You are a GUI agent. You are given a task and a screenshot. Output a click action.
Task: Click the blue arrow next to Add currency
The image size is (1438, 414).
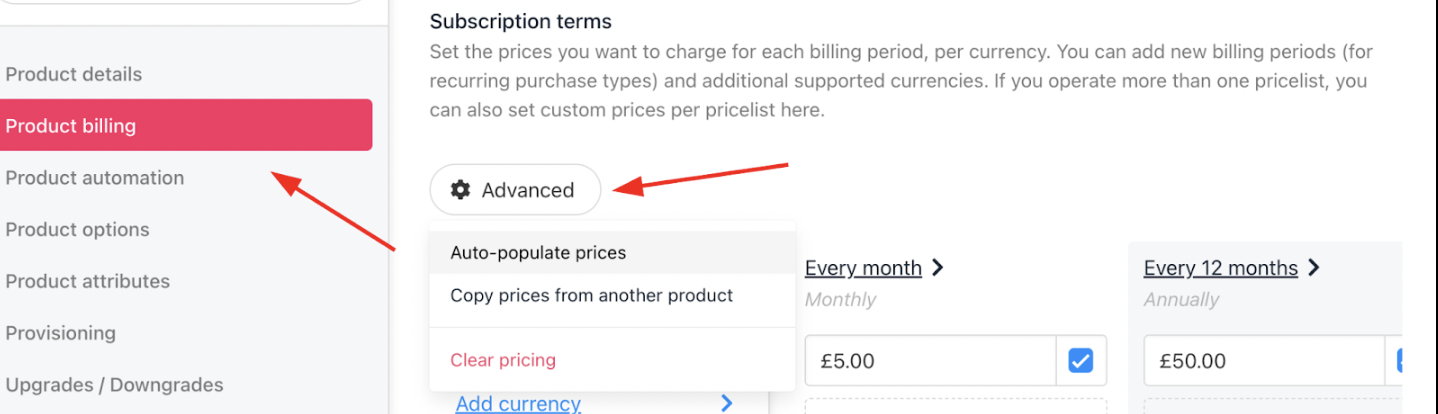[726, 403]
